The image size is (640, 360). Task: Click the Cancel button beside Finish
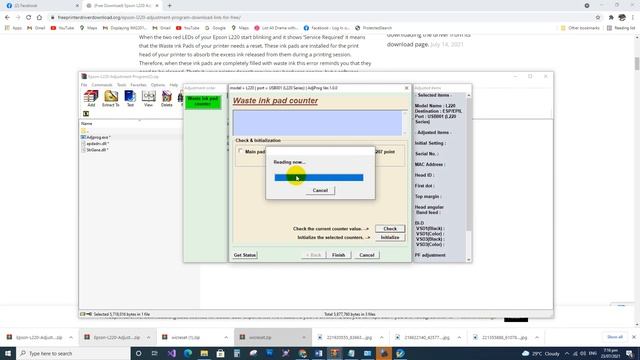tap(367, 255)
